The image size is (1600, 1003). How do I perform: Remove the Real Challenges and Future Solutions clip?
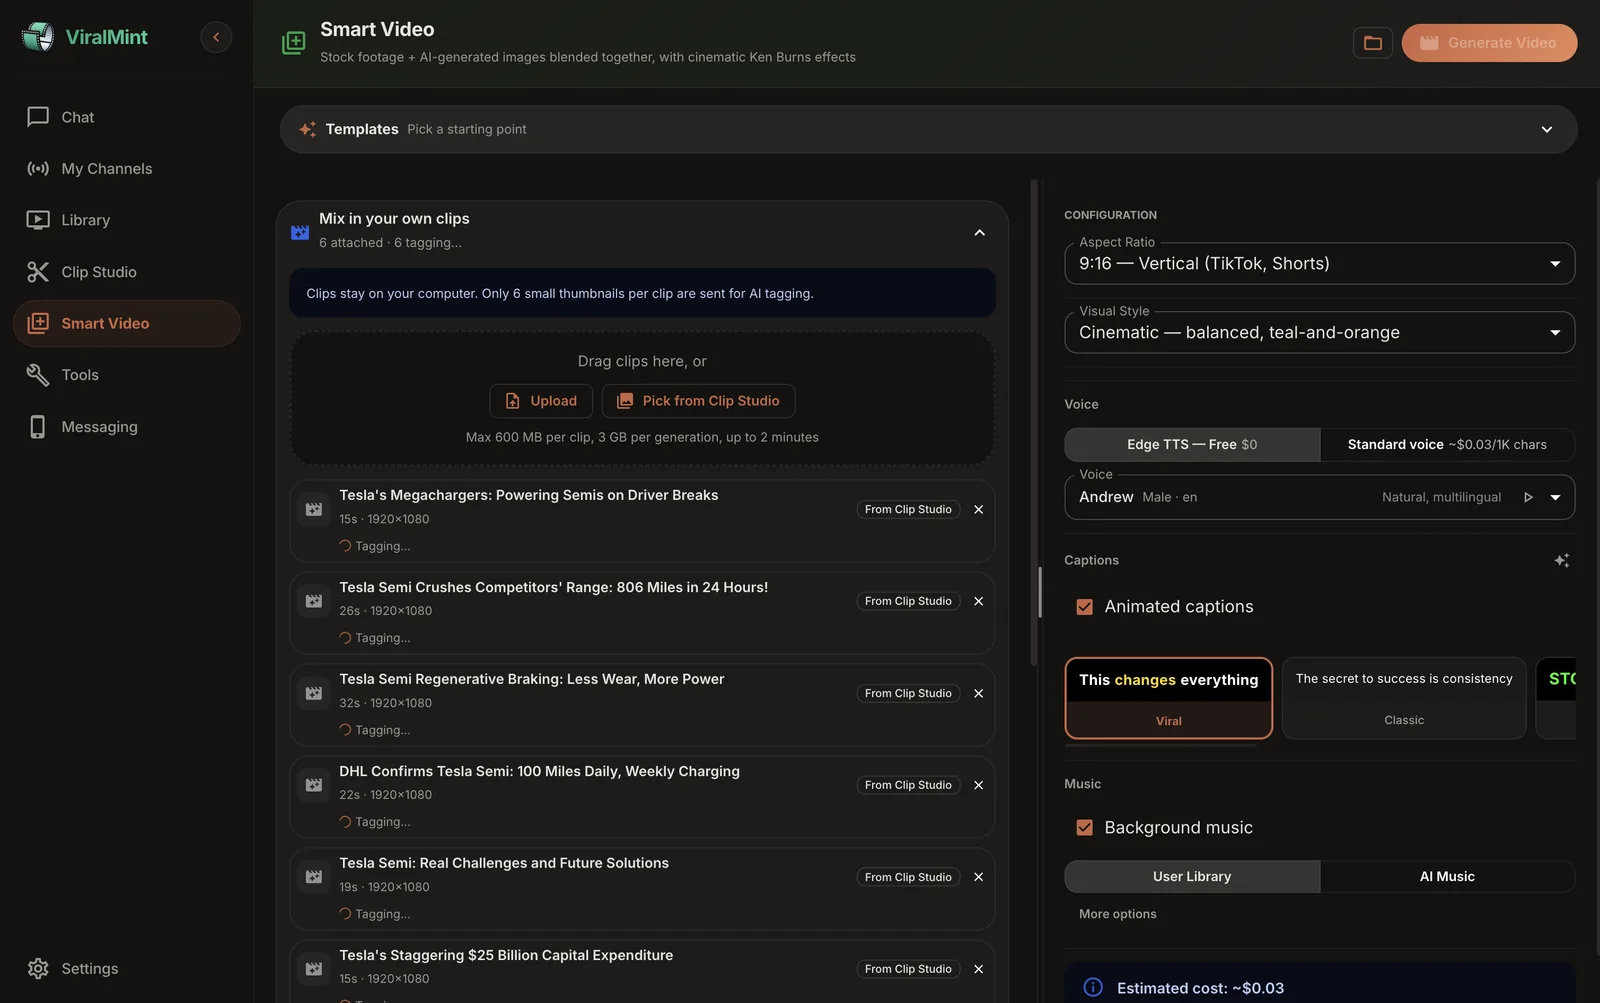point(979,878)
